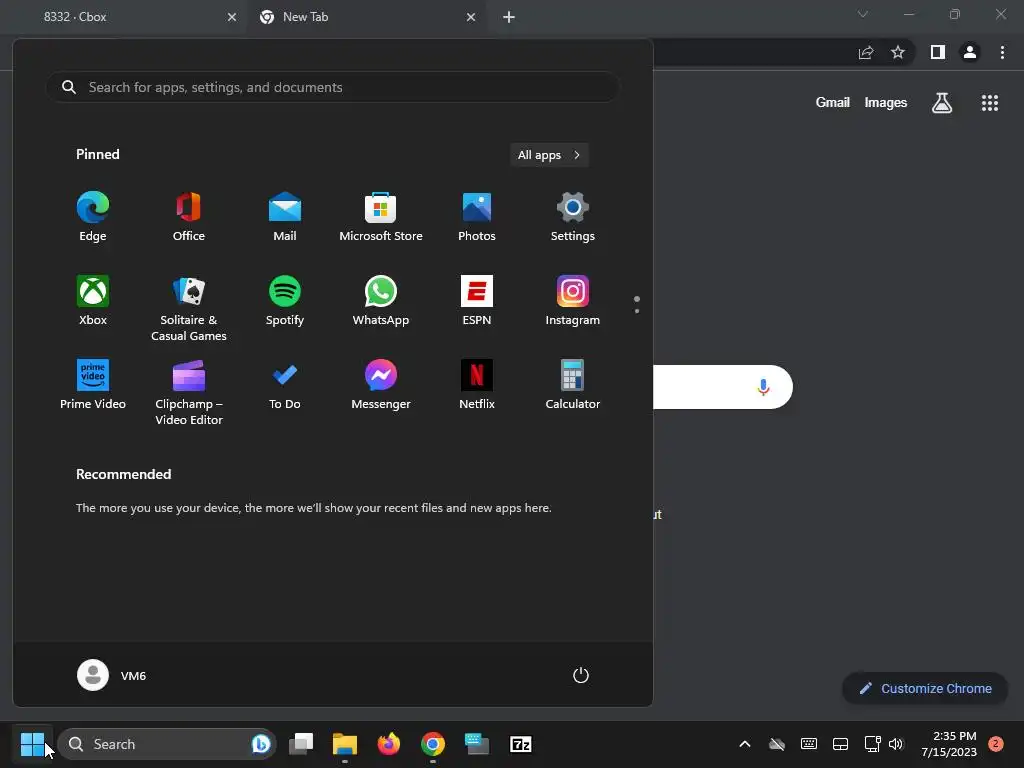Open Task View on the taskbar
Image resolution: width=1024 pixels, height=768 pixels.
tap(301, 744)
